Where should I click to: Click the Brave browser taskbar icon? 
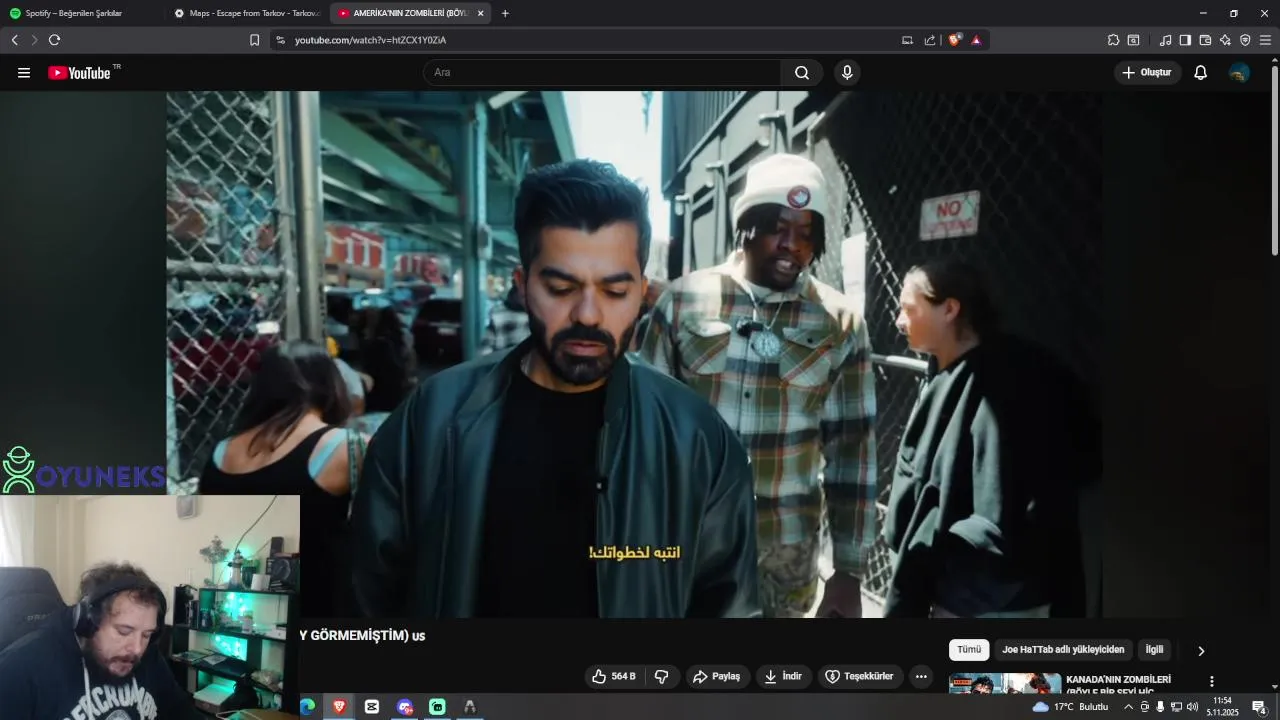pos(339,706)
